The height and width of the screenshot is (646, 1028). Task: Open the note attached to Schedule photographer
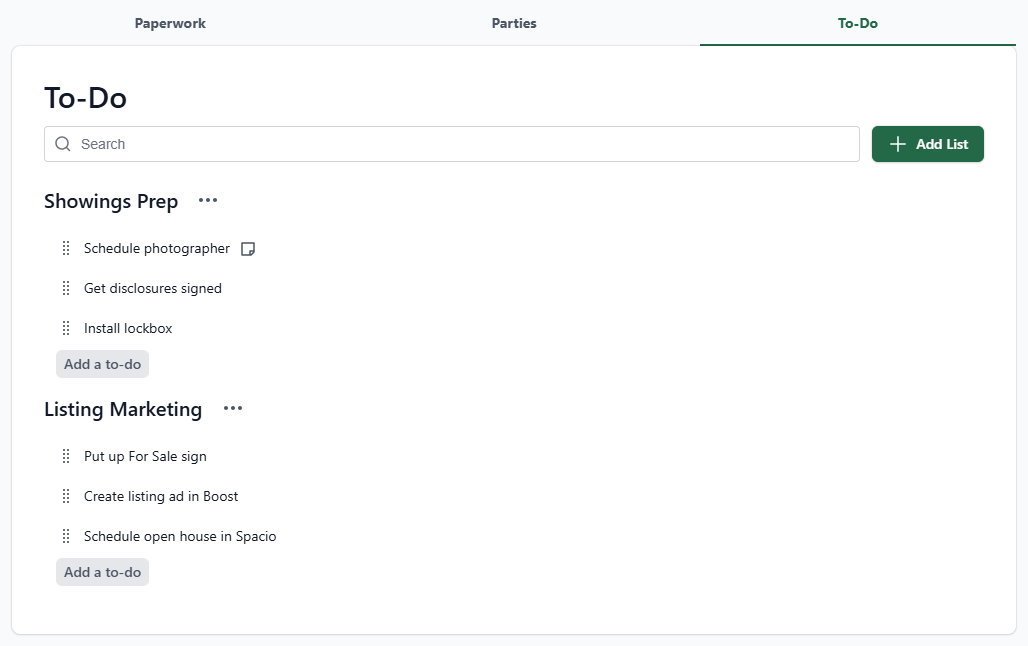point(248,248)
